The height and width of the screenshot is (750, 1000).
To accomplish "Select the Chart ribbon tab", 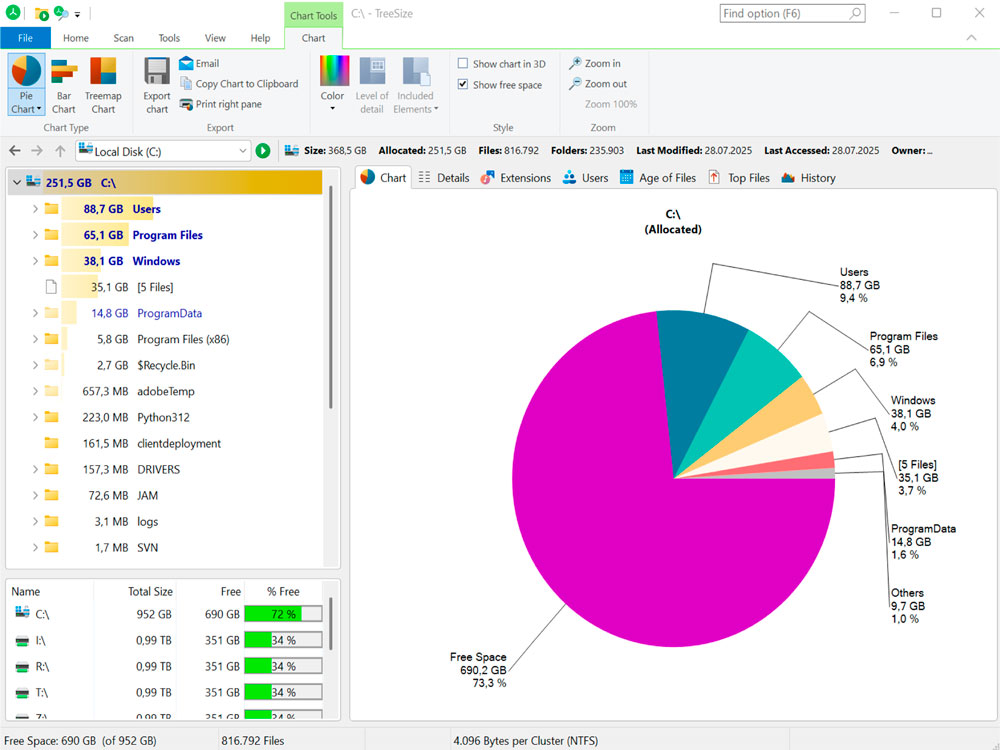I will pos(313,38).
